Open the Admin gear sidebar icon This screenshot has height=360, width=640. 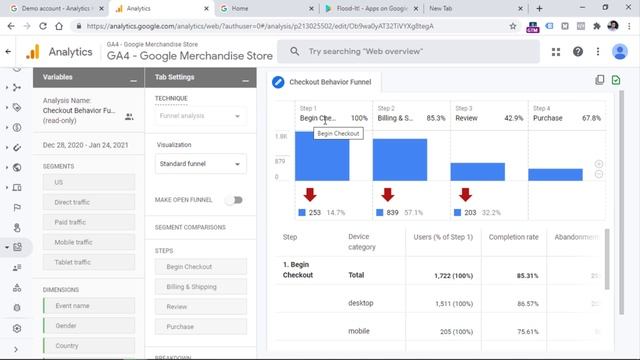click(17, 328)
